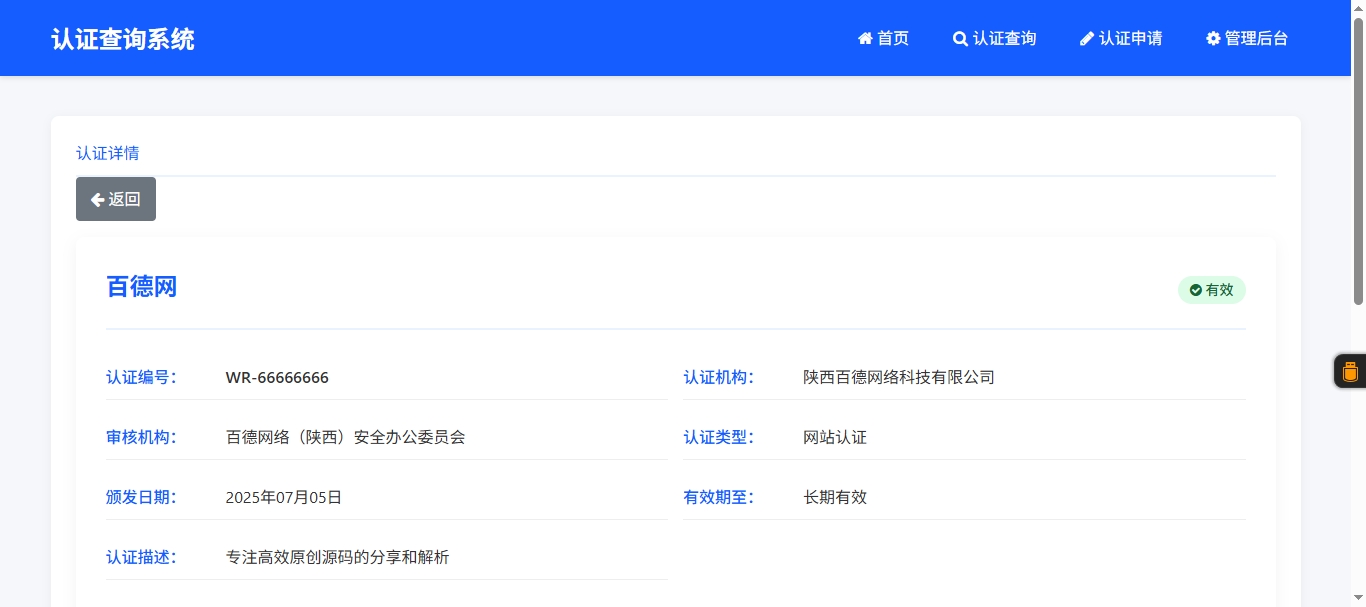Click the issue date 2025年07月05日
The image size is (1366, 607).
284,497
